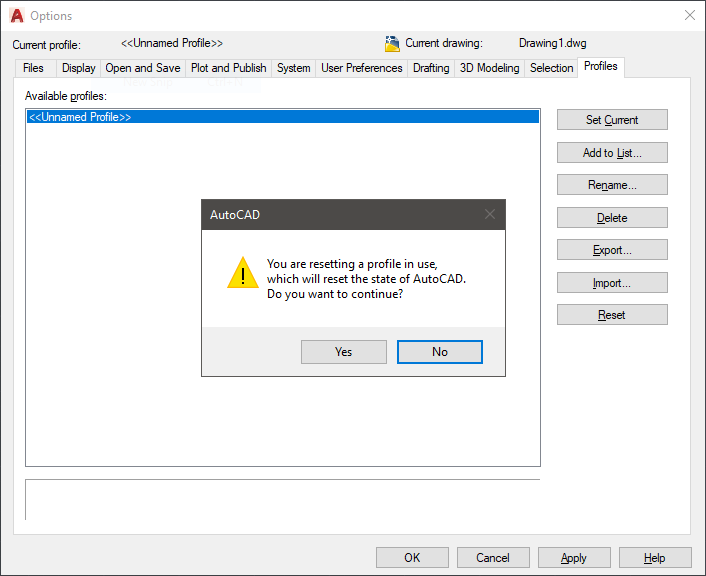Click the current profile name text
The image size is (706, 576).
tap(172, 43)
